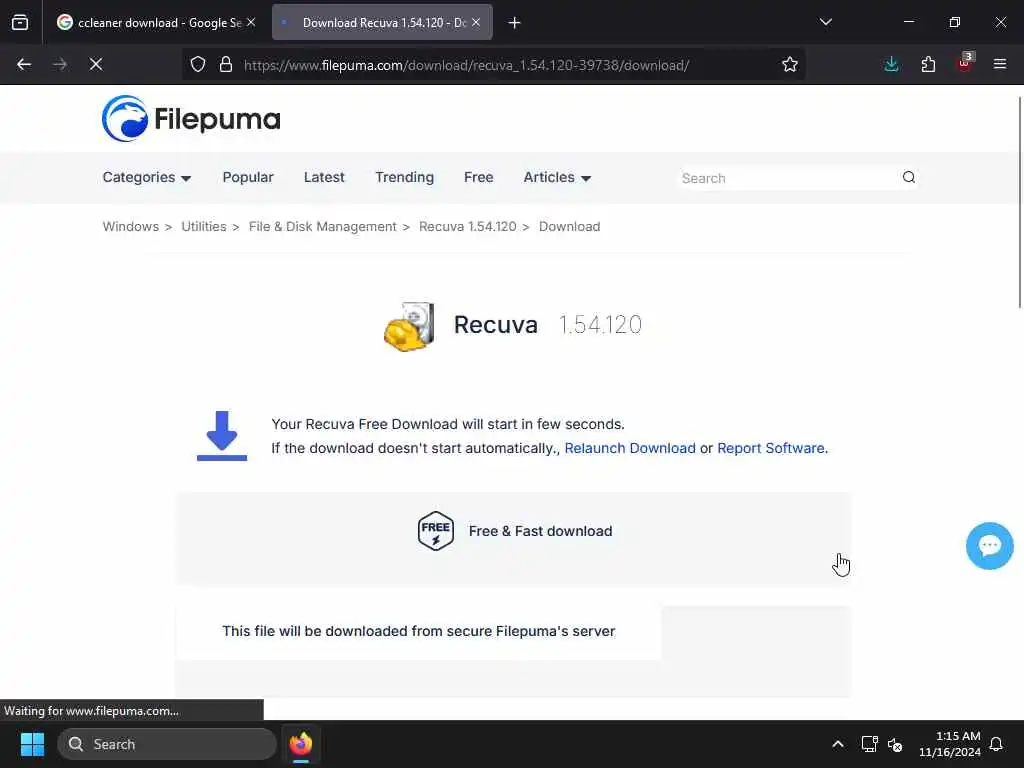Select the Download Recuva tab
This screenshot has height=768, width=1024.
tap(382, 23)
